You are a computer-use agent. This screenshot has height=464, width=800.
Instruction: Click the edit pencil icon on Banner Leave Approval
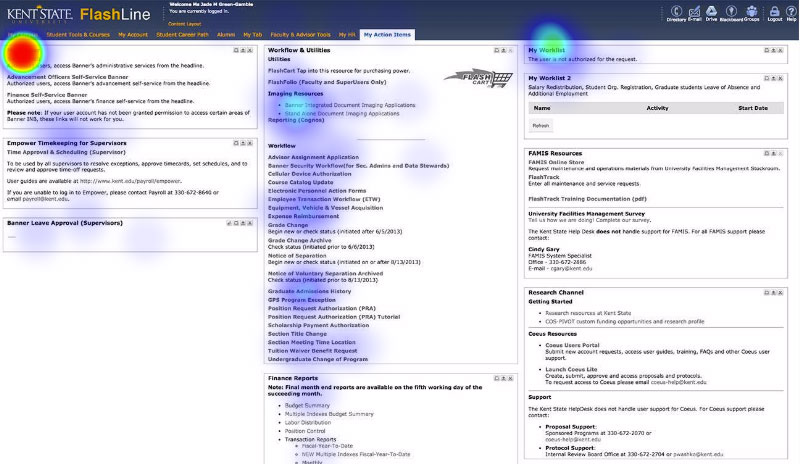click(x=229, y=223)
